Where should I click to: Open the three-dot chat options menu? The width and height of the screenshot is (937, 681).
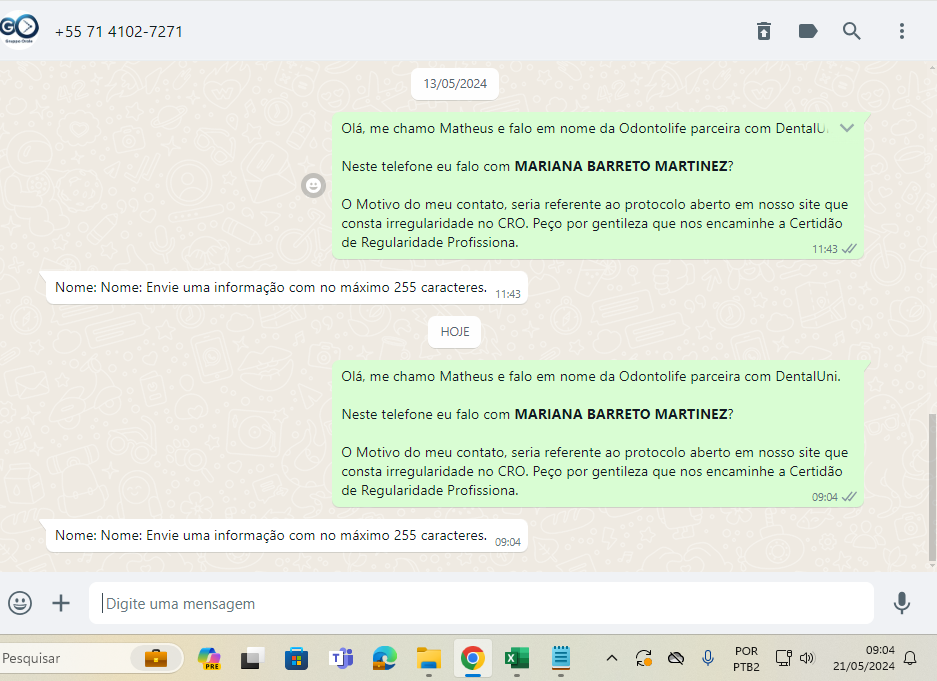pos(901,31)
